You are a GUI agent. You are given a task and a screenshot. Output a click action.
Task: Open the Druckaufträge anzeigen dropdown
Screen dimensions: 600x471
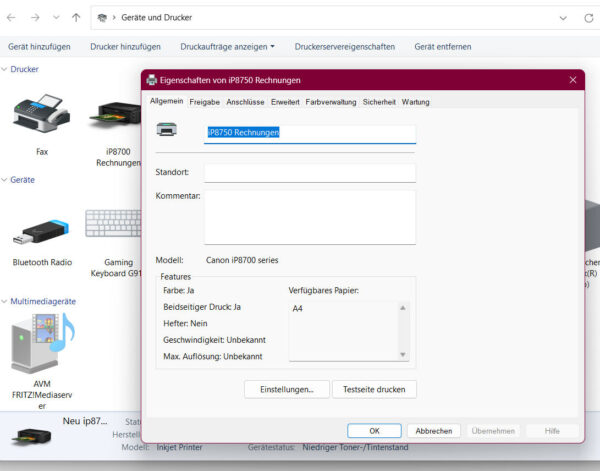pos(227,47)
